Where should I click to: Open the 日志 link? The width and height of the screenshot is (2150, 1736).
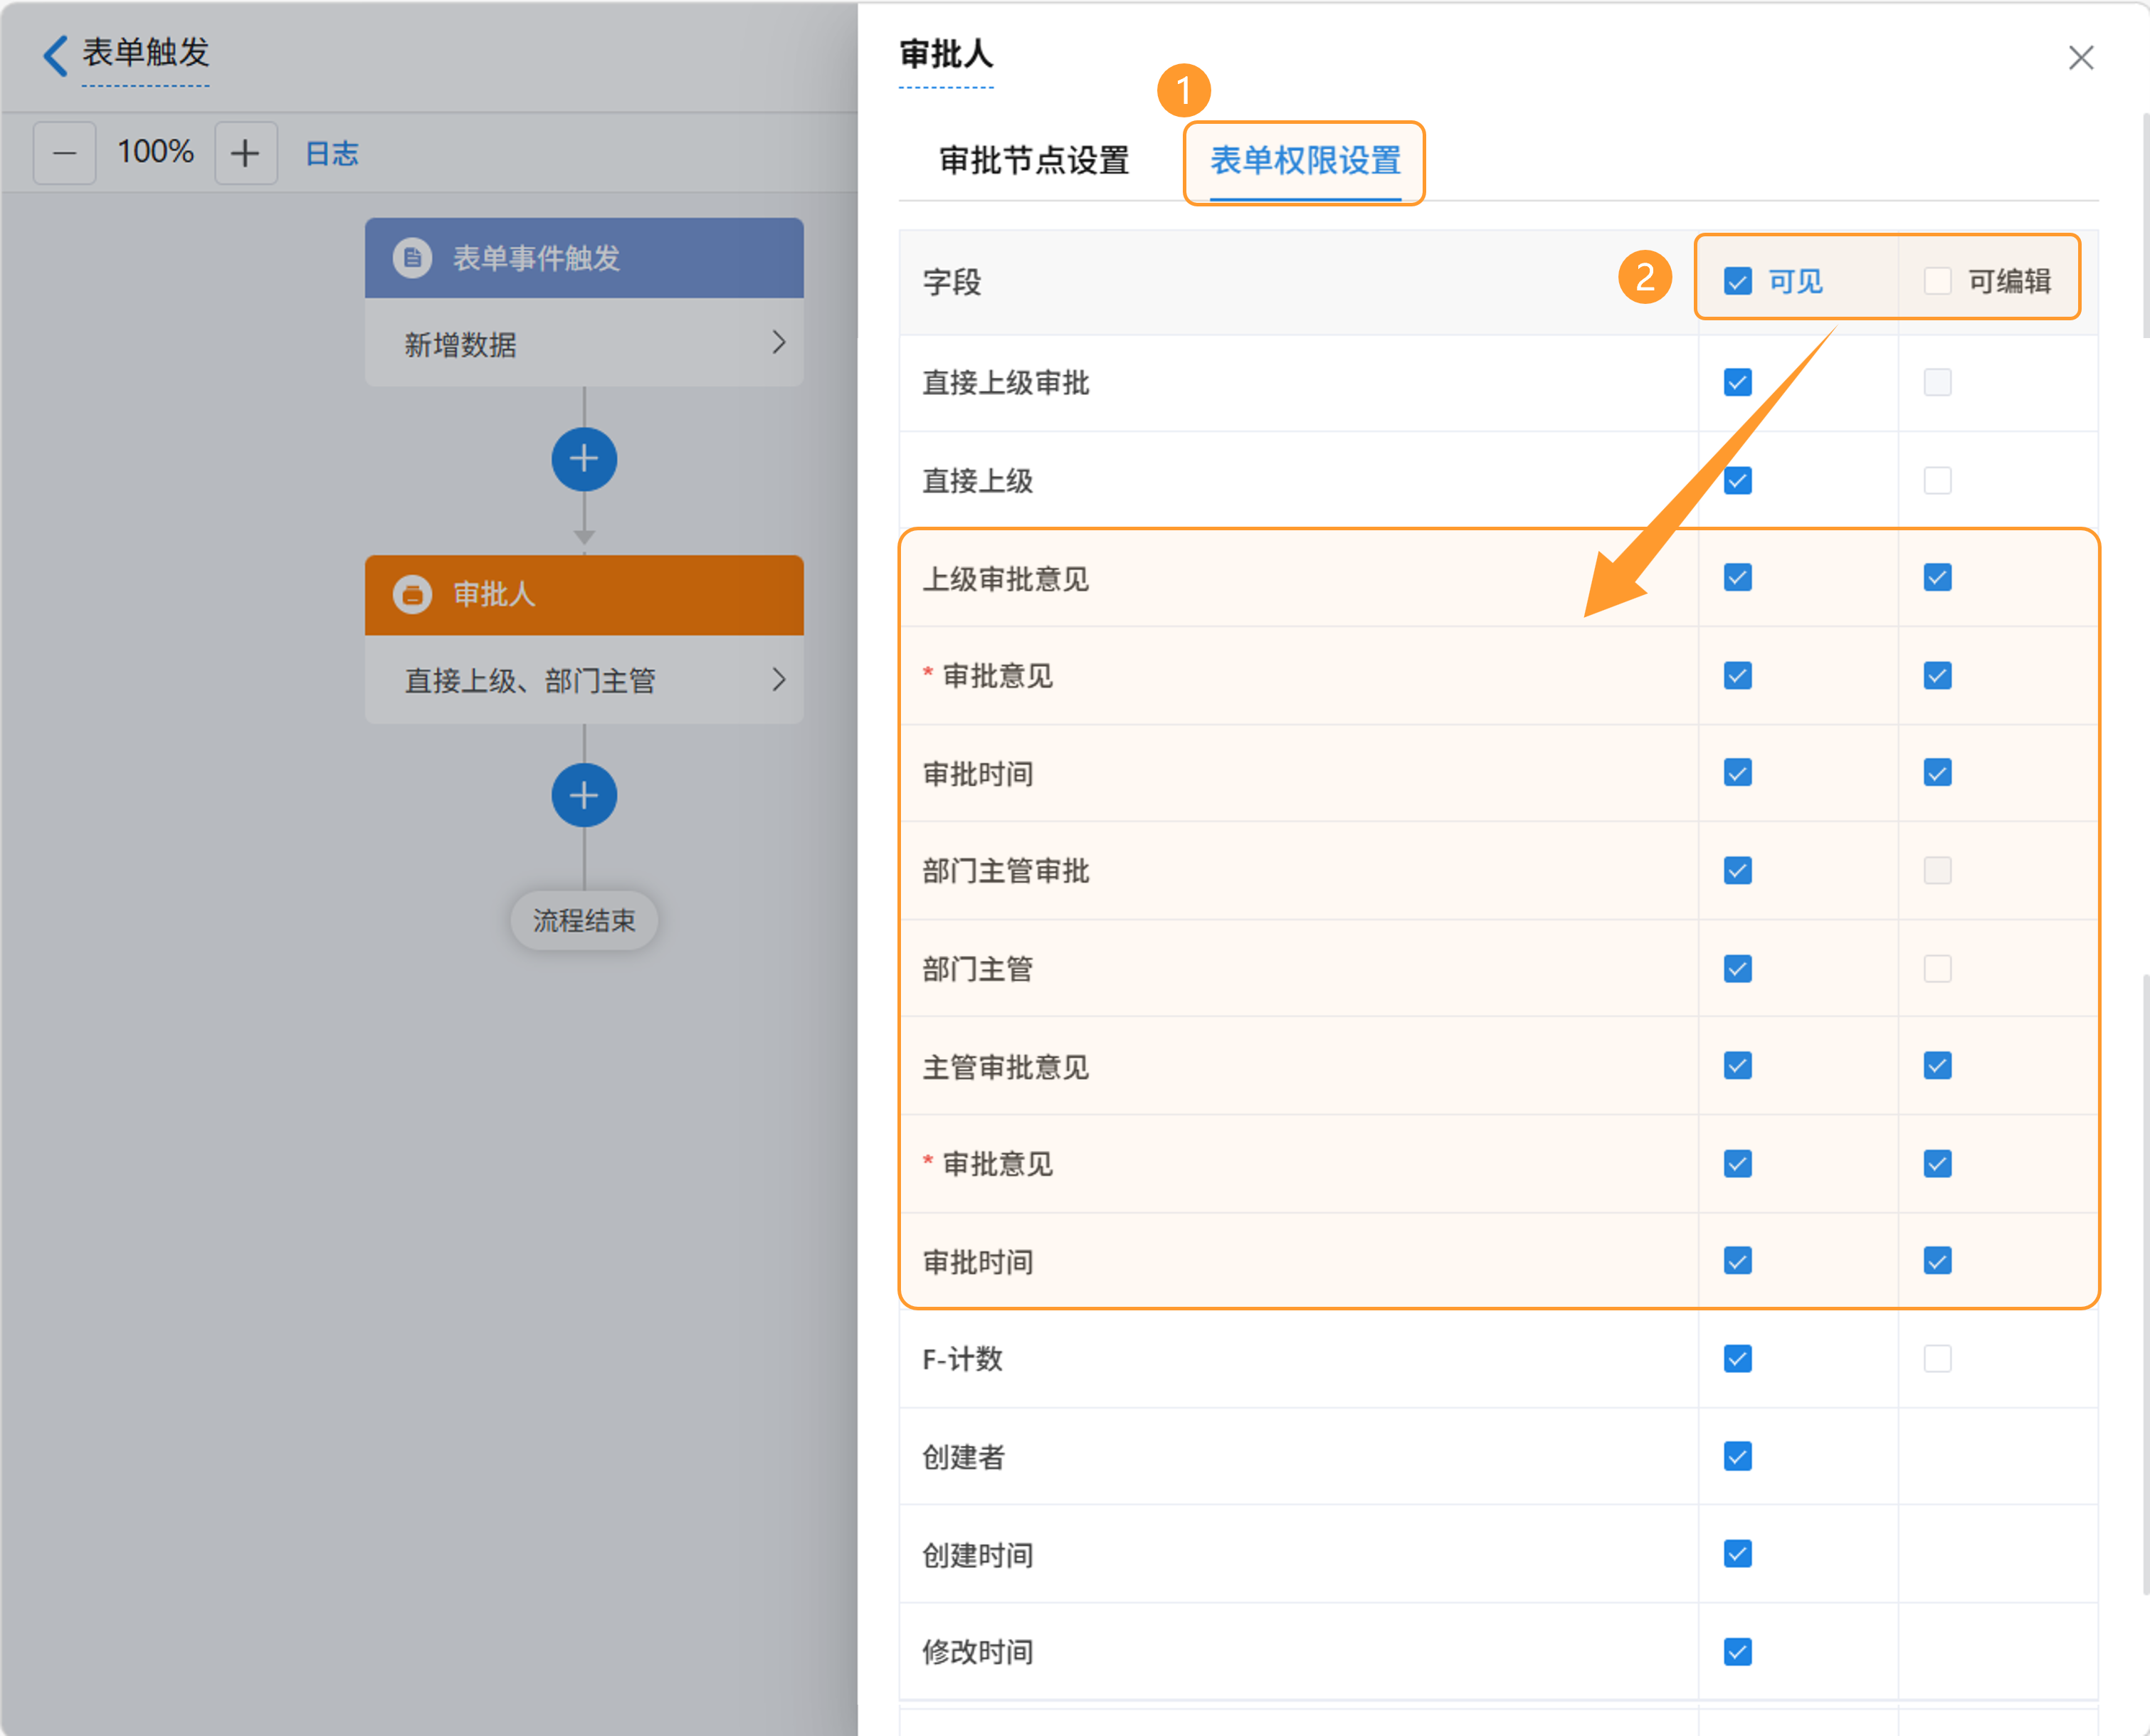coord(331,153)
